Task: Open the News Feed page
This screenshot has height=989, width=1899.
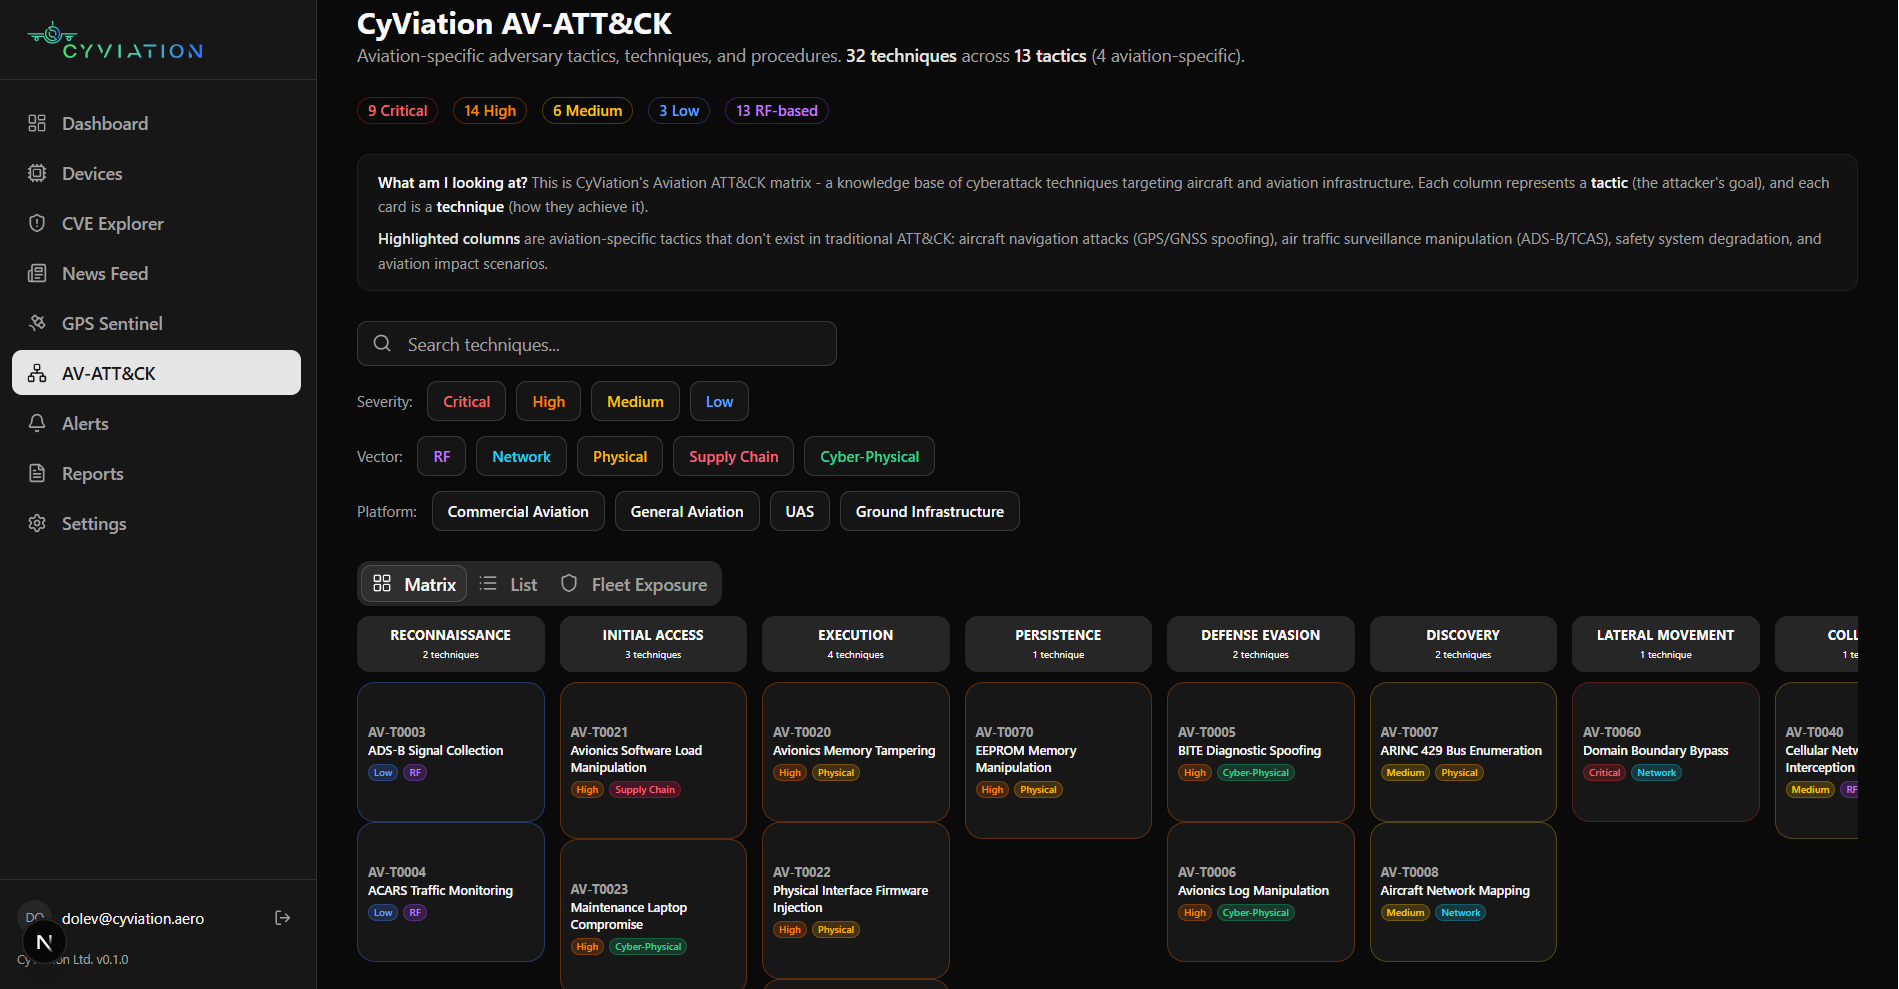Action: click(156, 273)
